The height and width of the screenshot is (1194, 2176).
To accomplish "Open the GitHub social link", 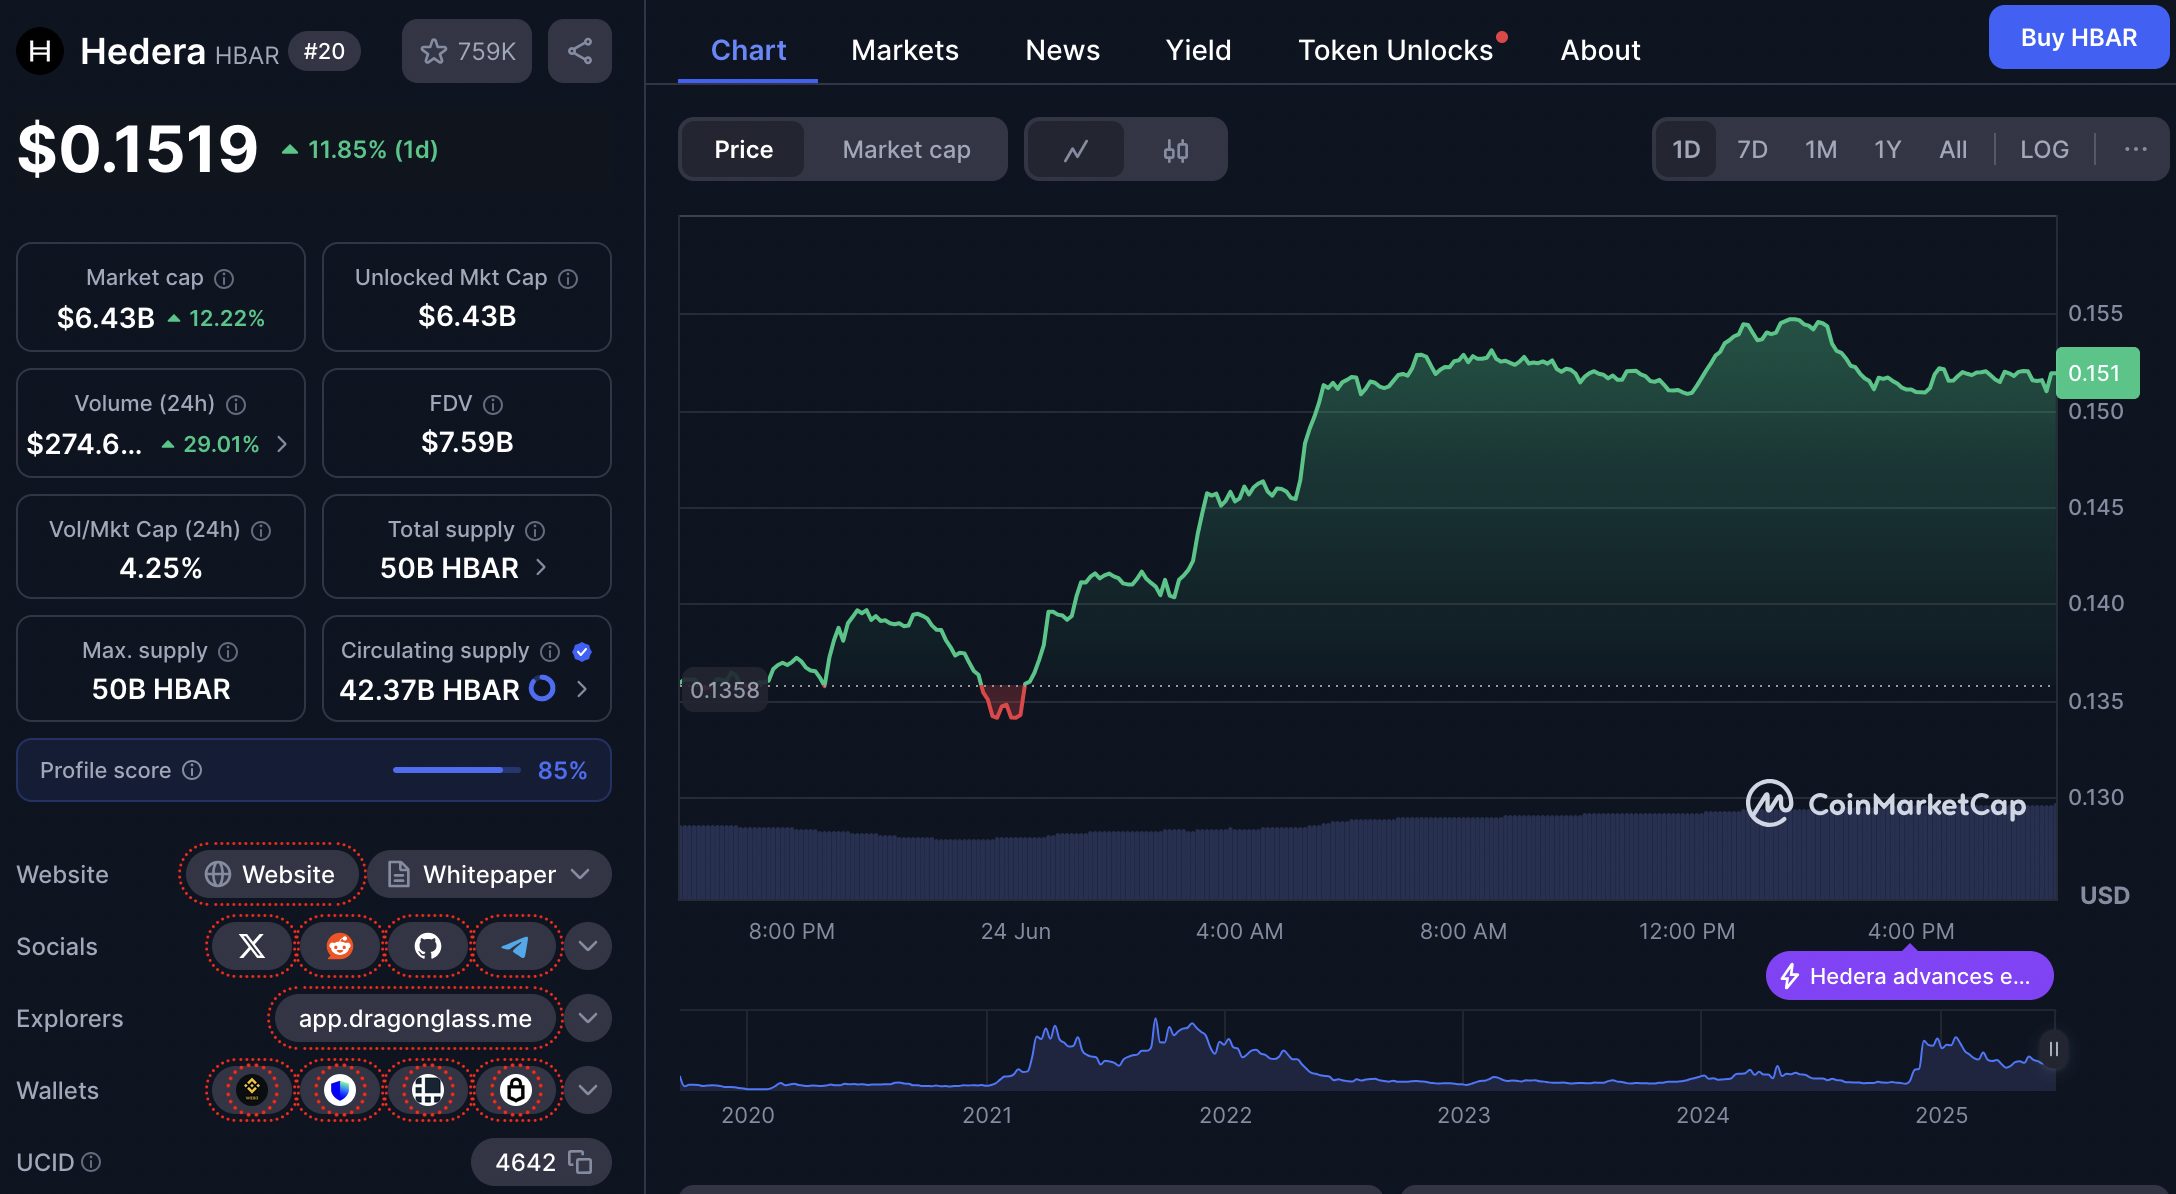I will coord(428,946).
